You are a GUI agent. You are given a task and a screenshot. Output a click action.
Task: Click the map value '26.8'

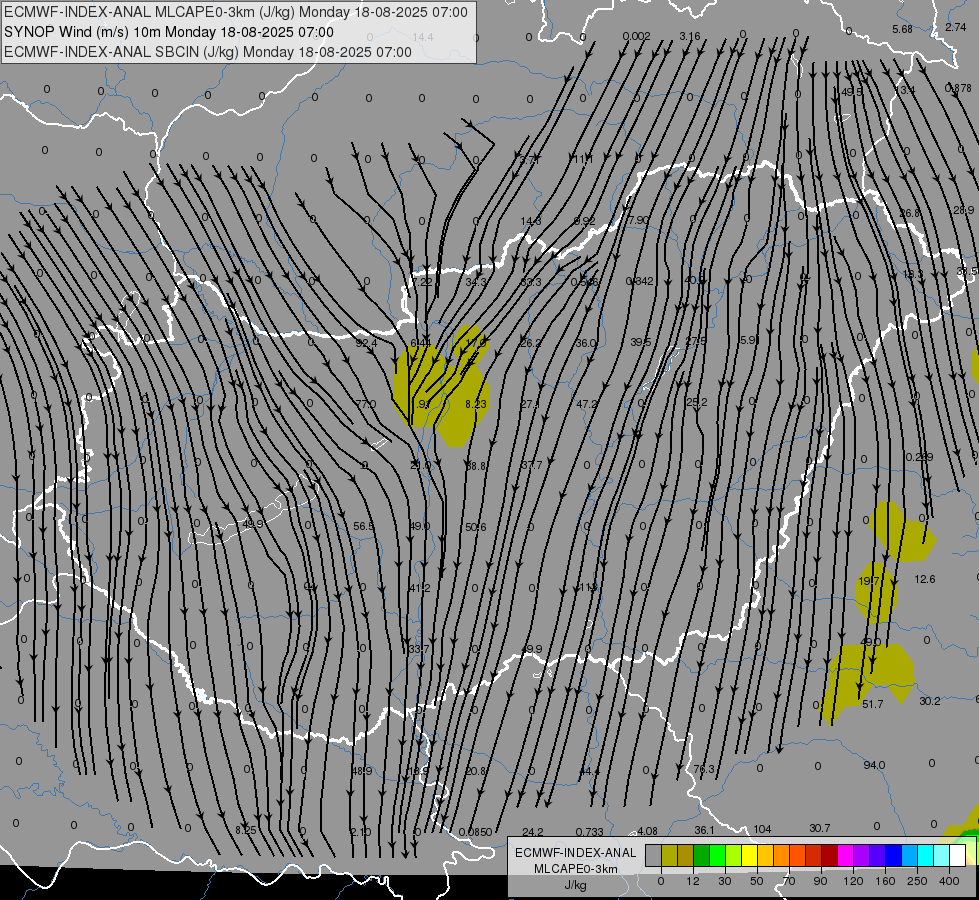coord(910,213)
